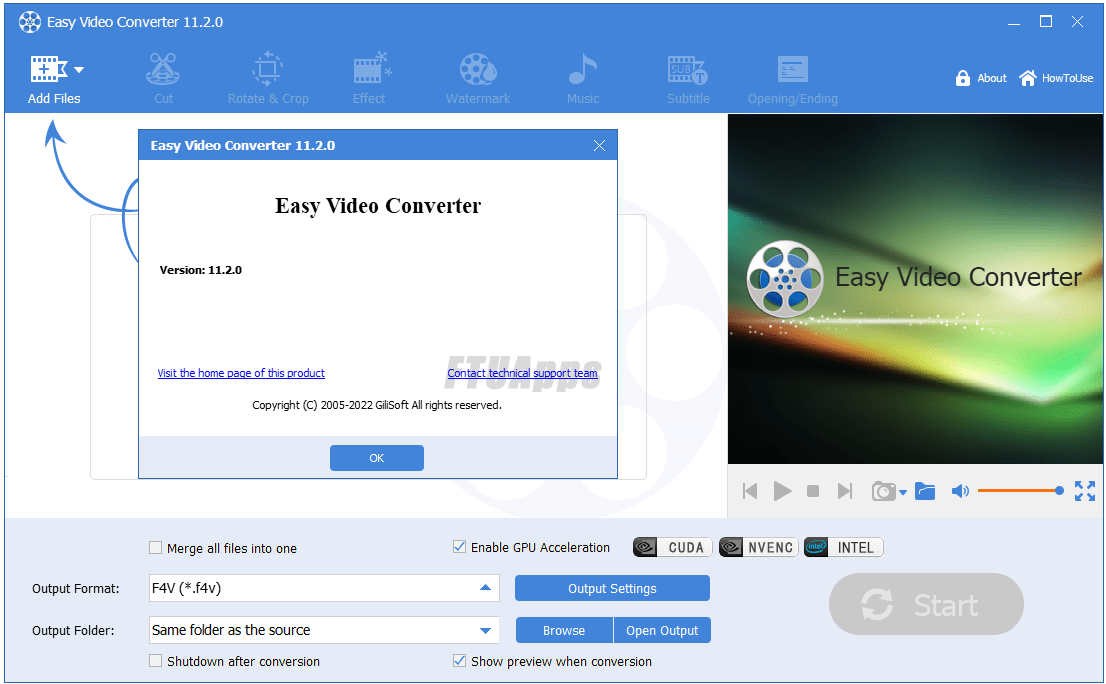Image resolution: width=1106 pixels, height=684 pixels.
Task: Click the Easy Video Converter title bar logo
Action: tap(30, 22)
